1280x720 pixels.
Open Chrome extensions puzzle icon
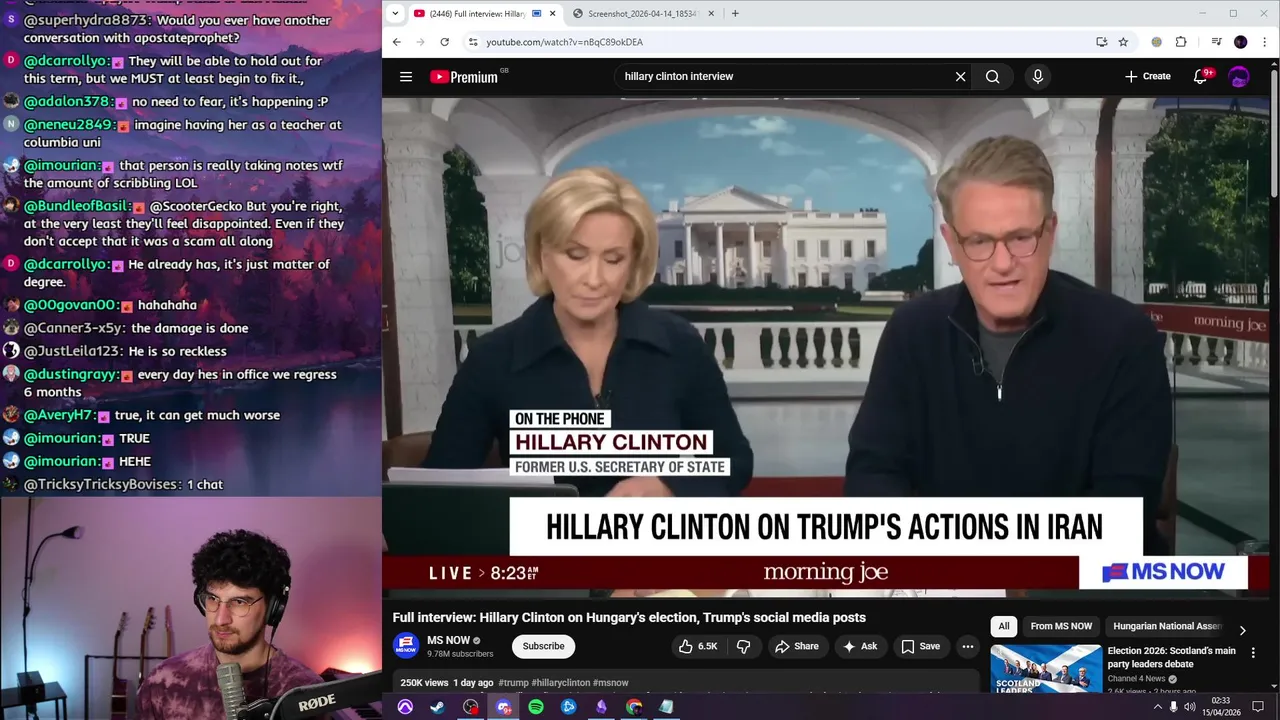(1181, 42)
